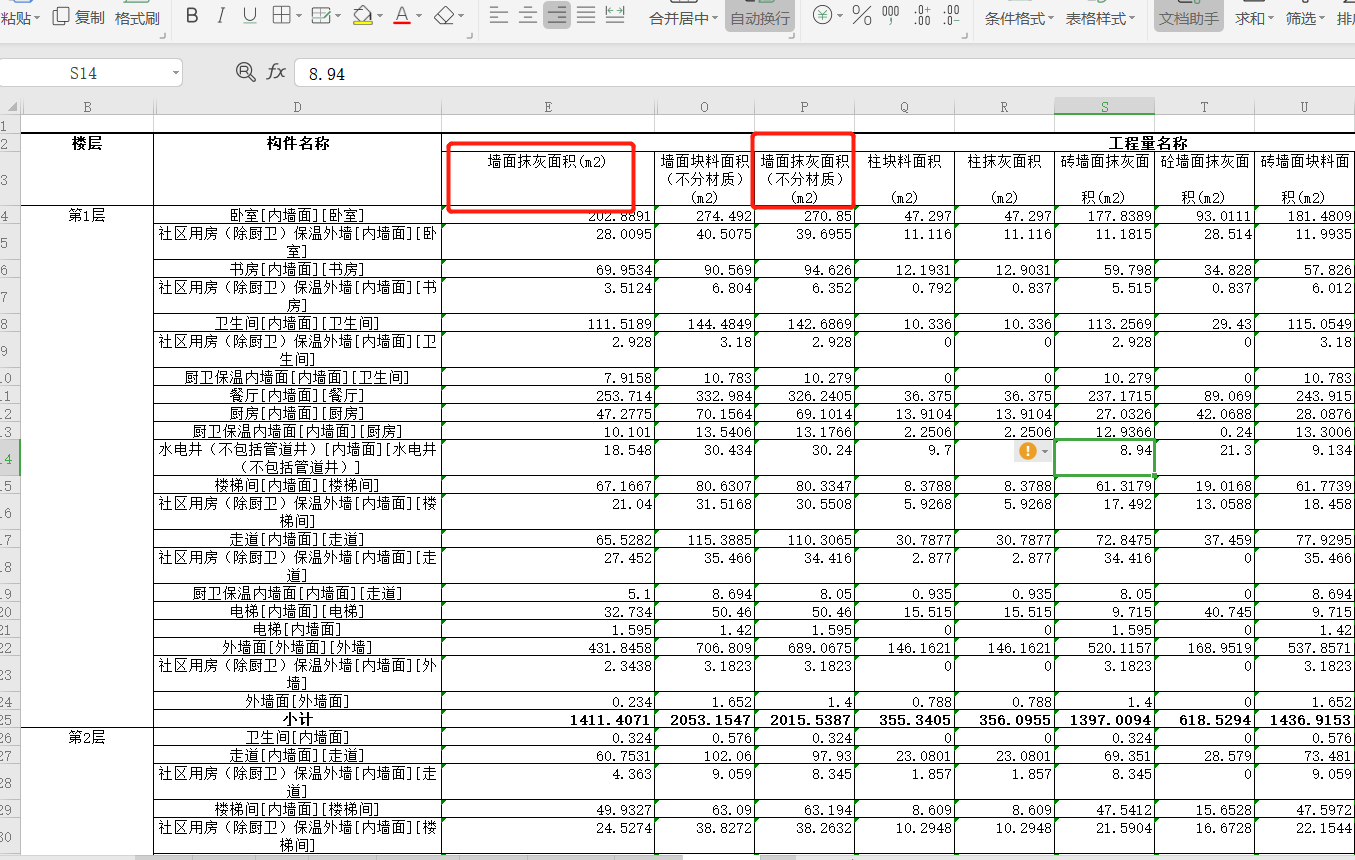Open the currency format dropdown arrow
Viewport: 1355px width, 860px height.
pyautogui.click(x=839, y=16)
